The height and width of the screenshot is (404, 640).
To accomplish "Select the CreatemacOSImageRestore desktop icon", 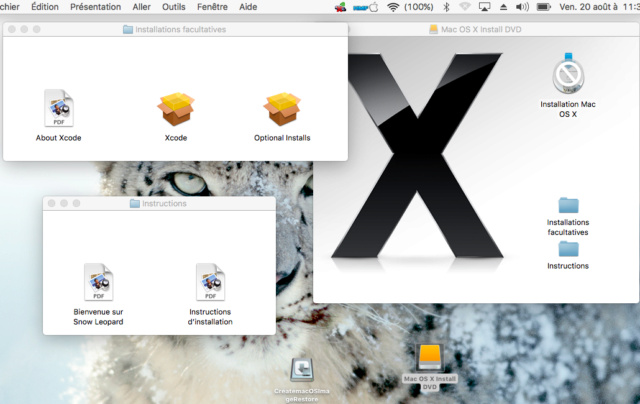I will tap(302, 370).
